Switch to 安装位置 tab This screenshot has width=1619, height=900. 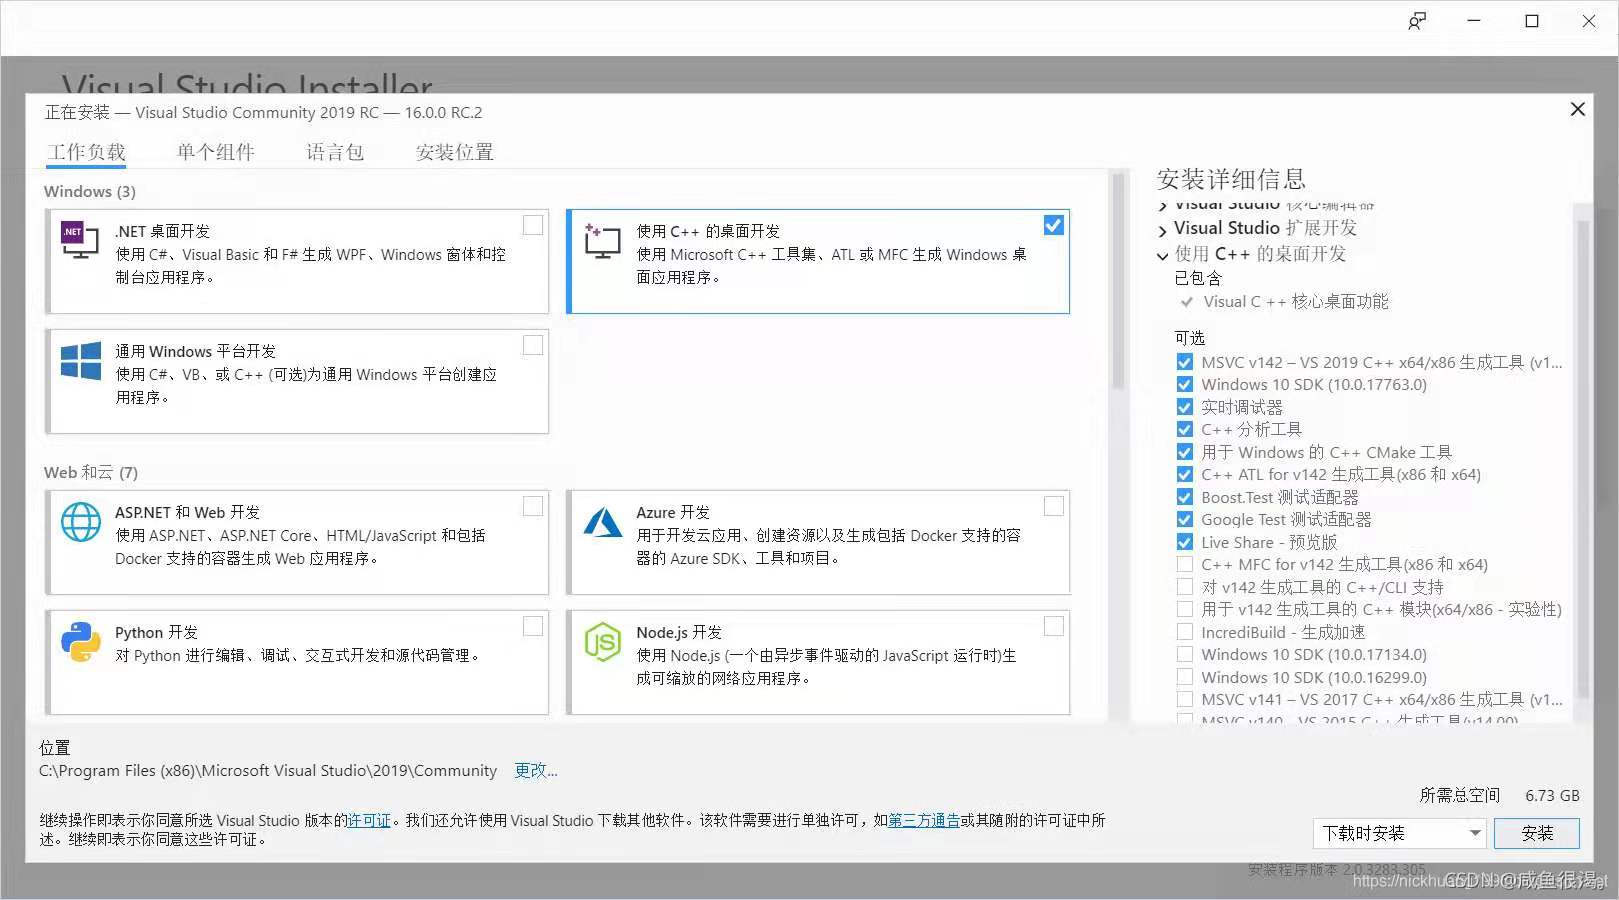455,152
